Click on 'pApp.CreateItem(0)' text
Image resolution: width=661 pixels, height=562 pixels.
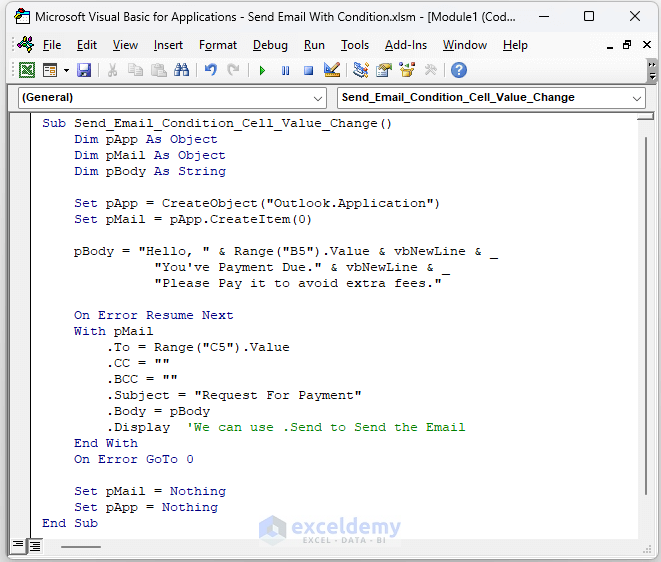coord(240,220)
